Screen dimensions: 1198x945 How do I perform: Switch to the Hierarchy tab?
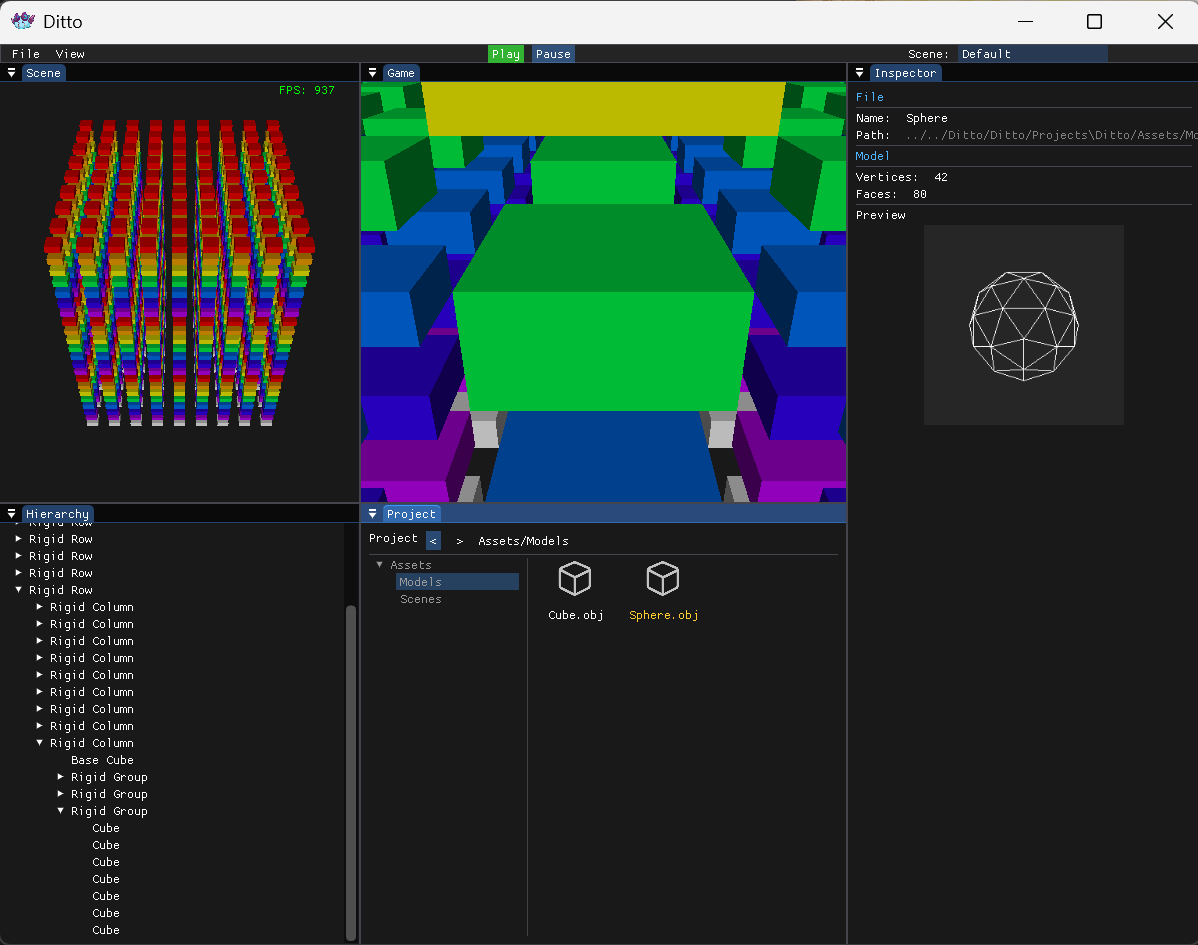tap(57, 513)
